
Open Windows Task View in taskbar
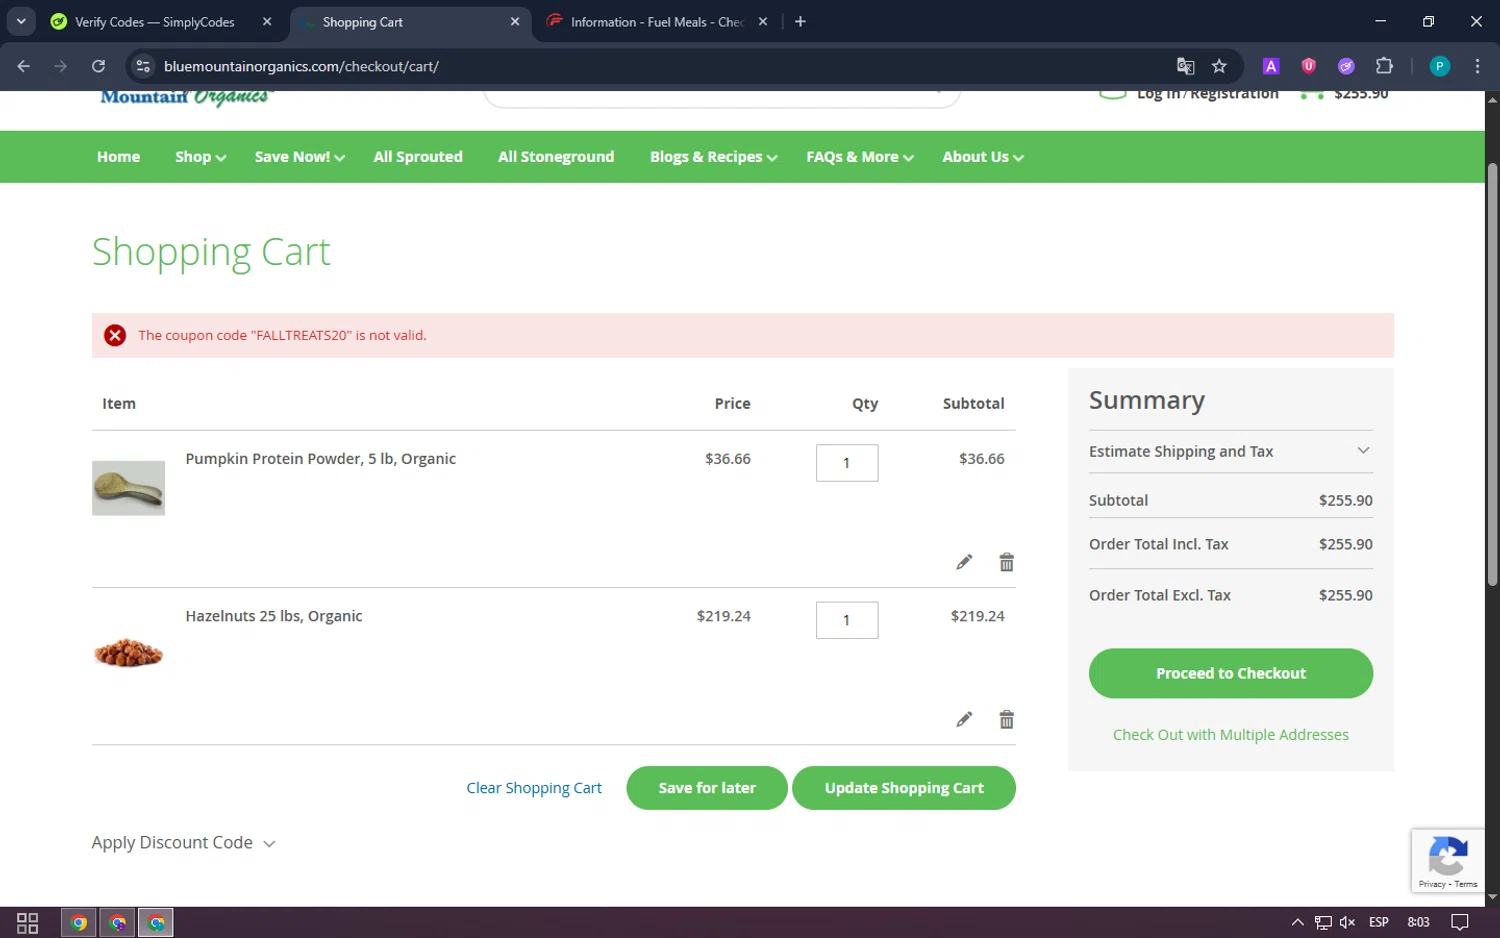[28, 922]
